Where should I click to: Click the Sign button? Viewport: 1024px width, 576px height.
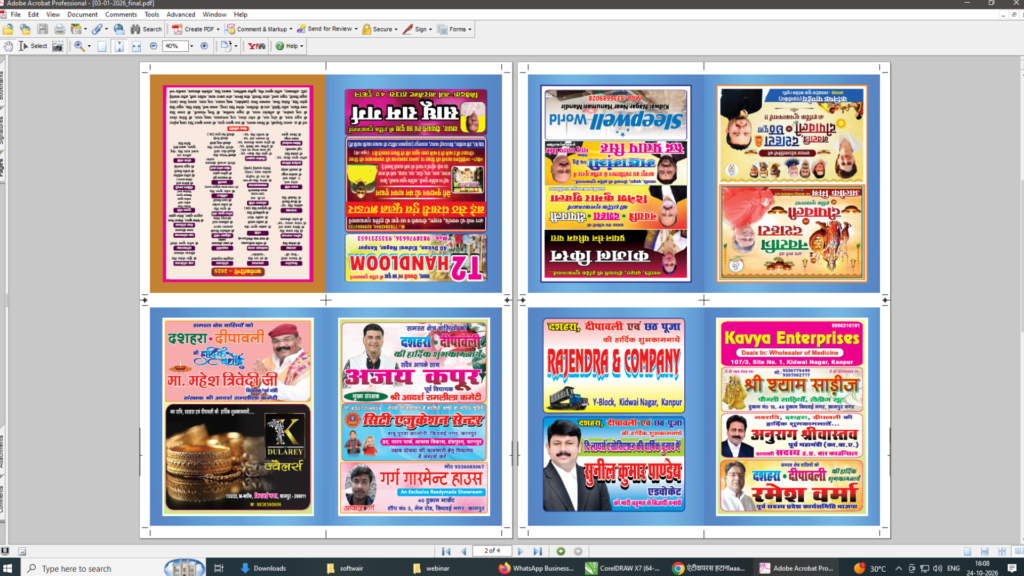coord(417,29)
